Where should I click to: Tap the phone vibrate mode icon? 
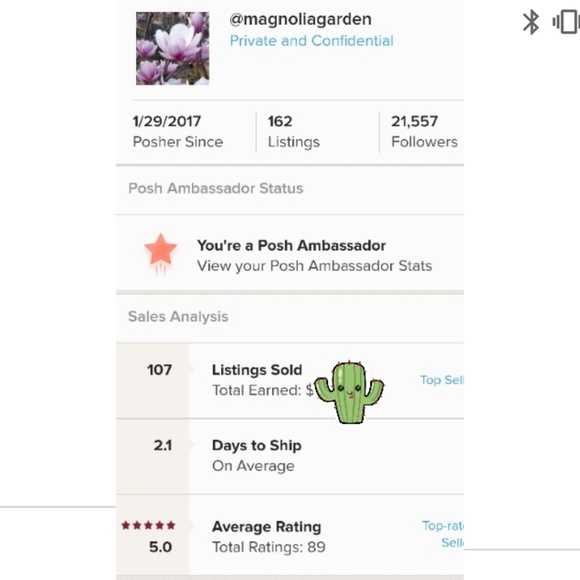566,22
